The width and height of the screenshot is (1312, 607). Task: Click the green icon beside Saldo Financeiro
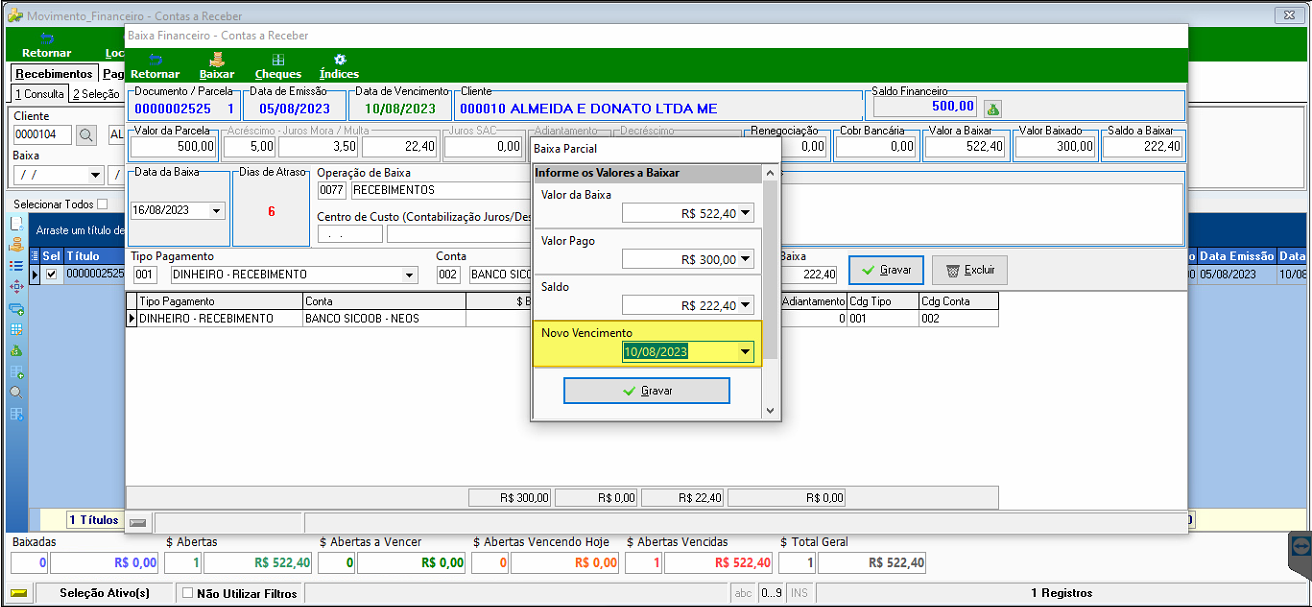pyautogui.click(x=993, y=108)
